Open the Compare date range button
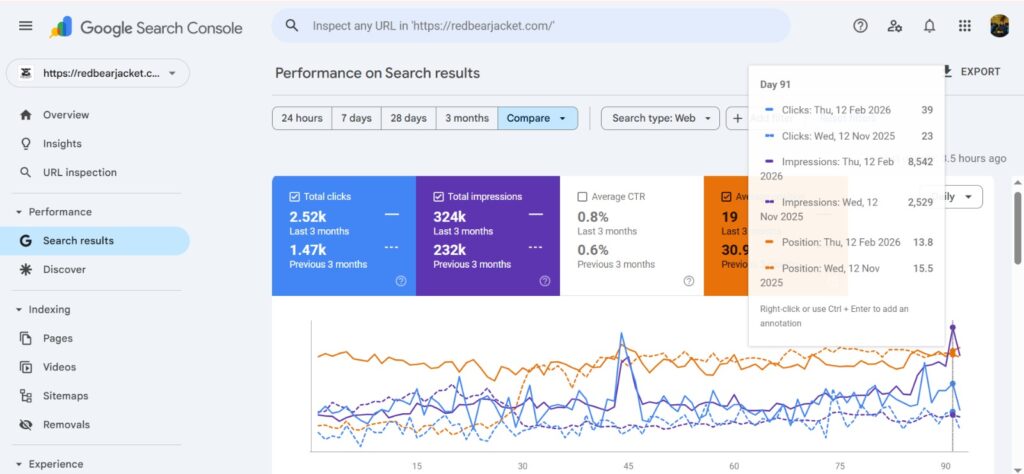The width and height of the screenshot is (1024, 474). [x=537, y=118]
